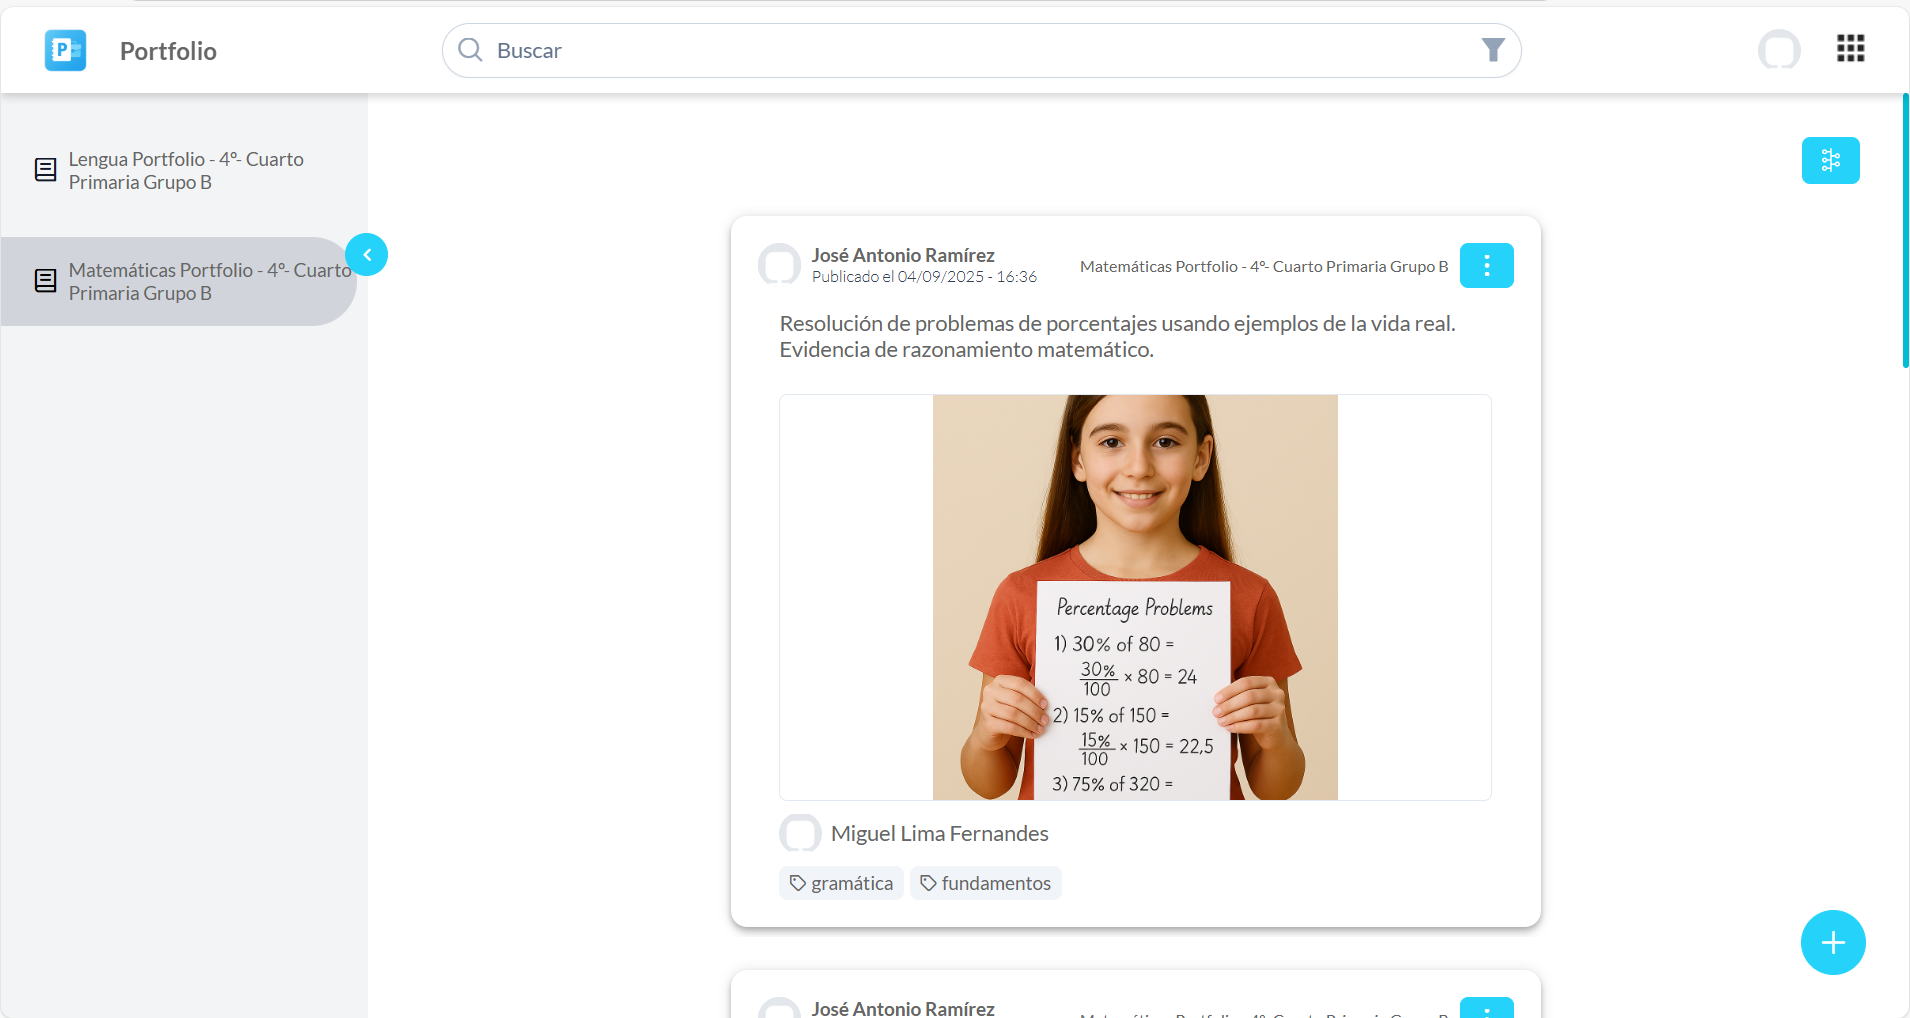1910x1018 pixels.
Task: Click the Buscar search input field
Action: (980, 50)
